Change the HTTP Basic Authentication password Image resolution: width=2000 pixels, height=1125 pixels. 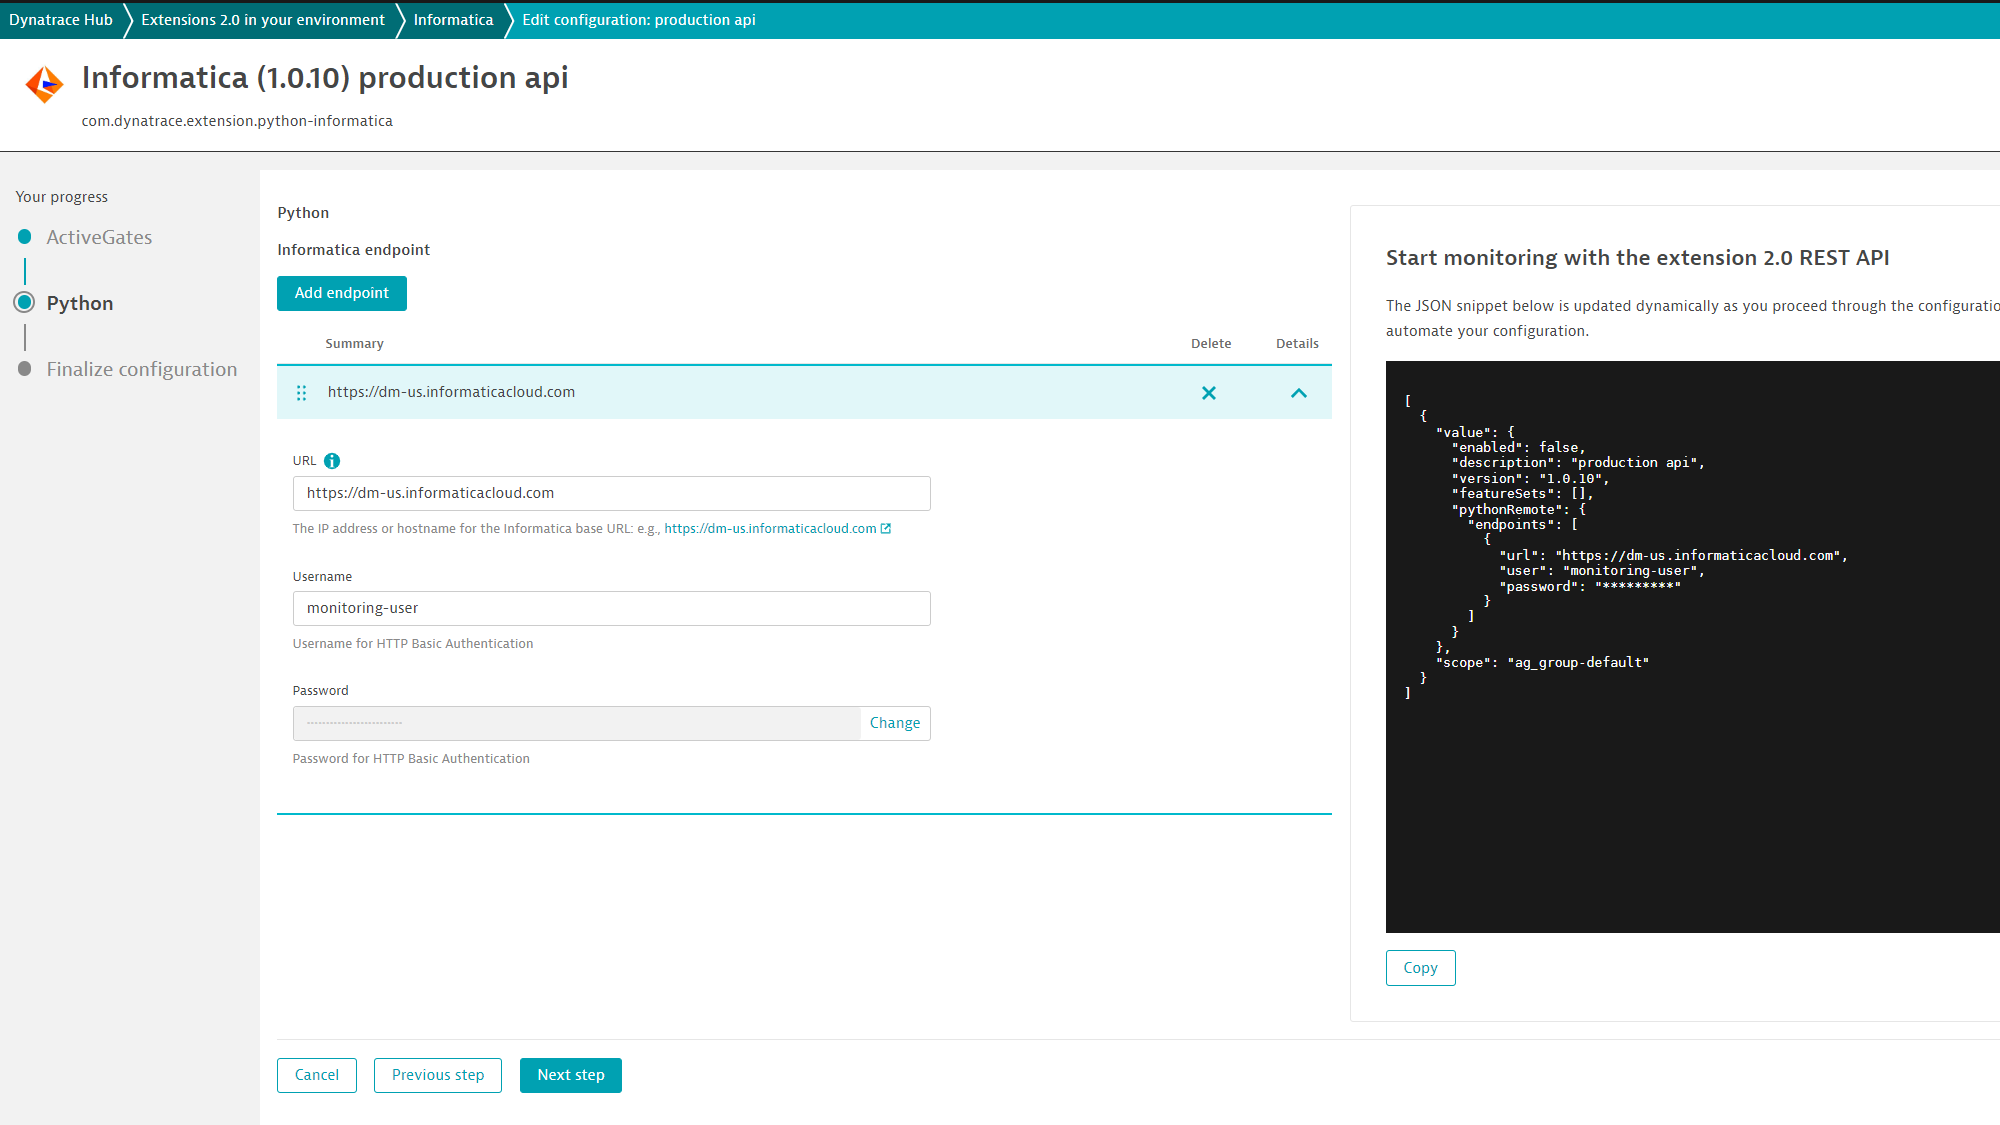[x=893, y=722]
